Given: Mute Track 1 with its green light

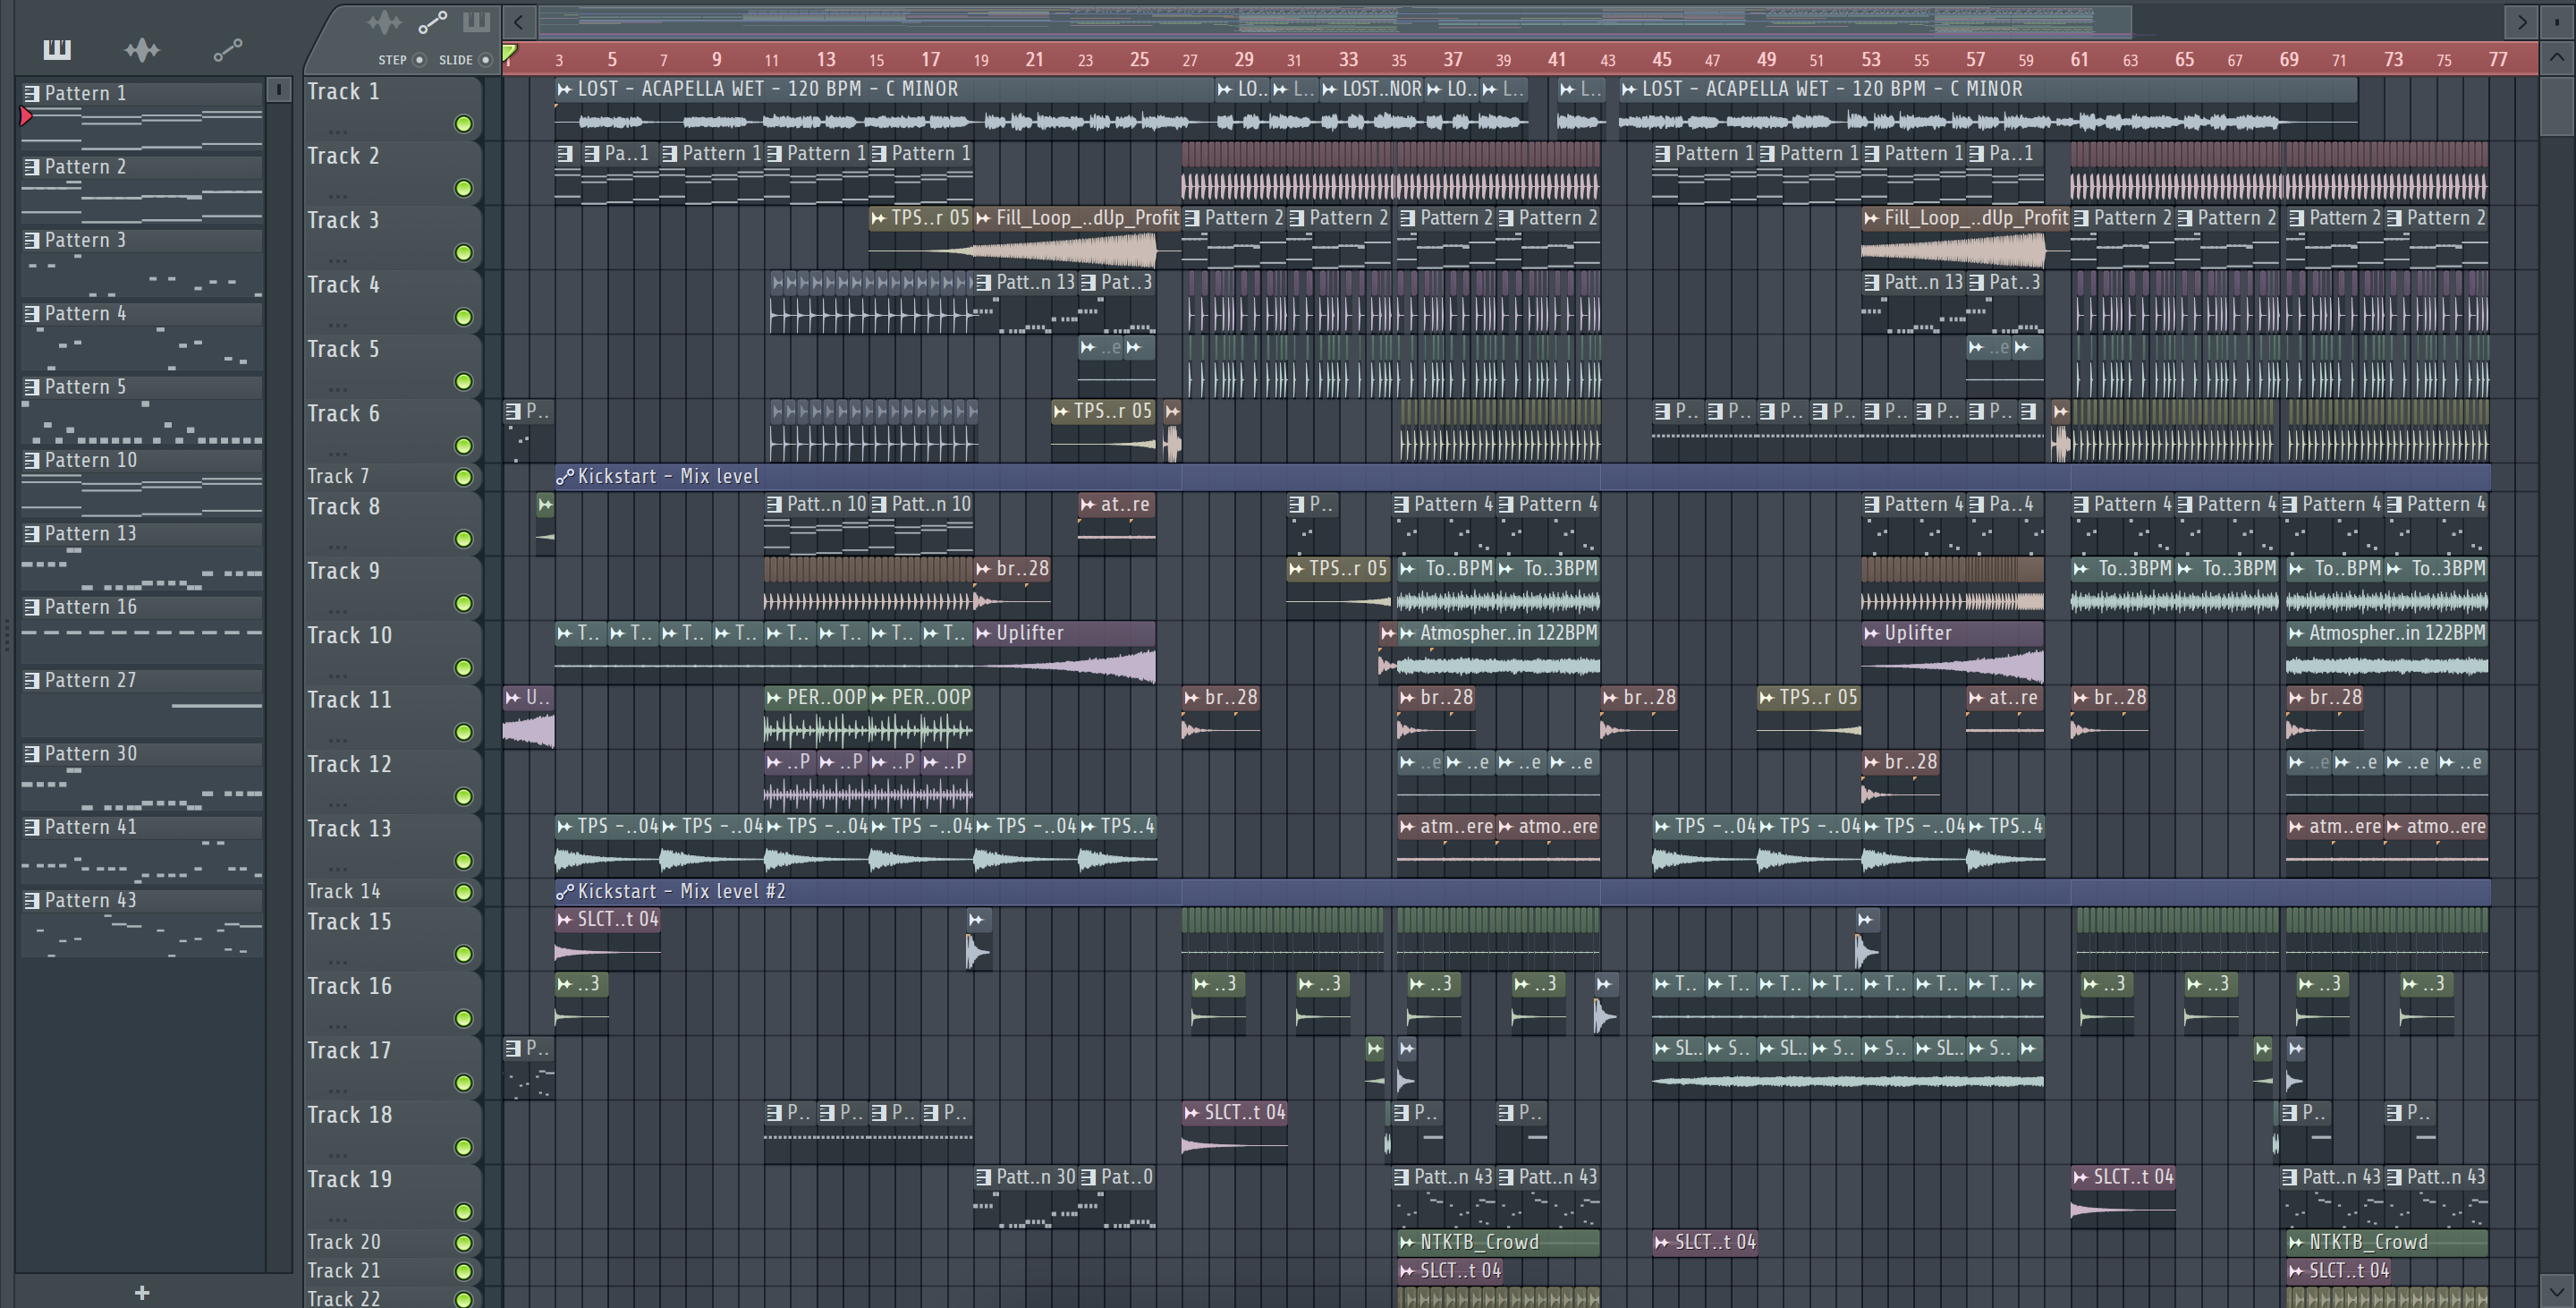Looking at the screenshot, I should pos(463,124).
